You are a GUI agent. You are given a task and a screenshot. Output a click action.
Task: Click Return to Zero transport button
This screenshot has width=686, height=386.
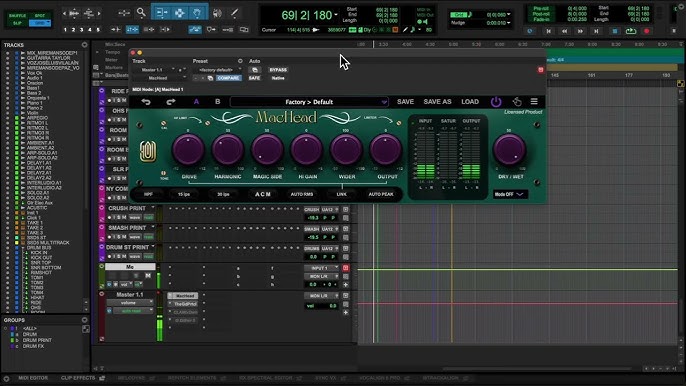pos(548,31)
